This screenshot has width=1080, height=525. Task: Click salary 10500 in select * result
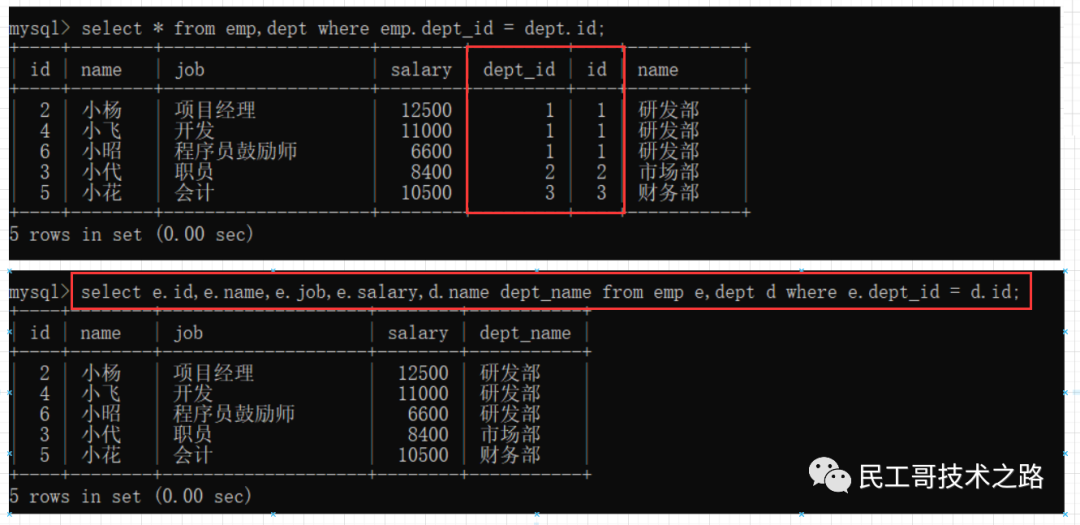pos(426,192)
